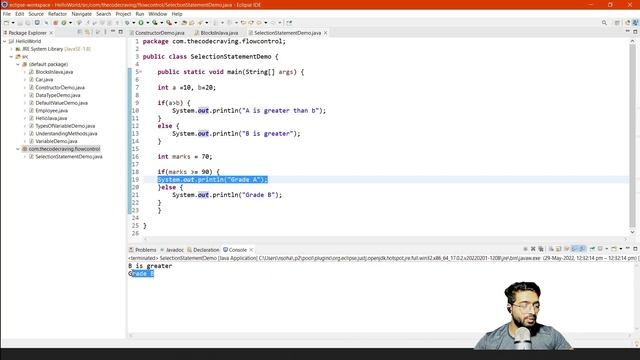This screenshot has height=360, width=640.
Task: Click the New file toolbar icon
Action: pos(7,23)
